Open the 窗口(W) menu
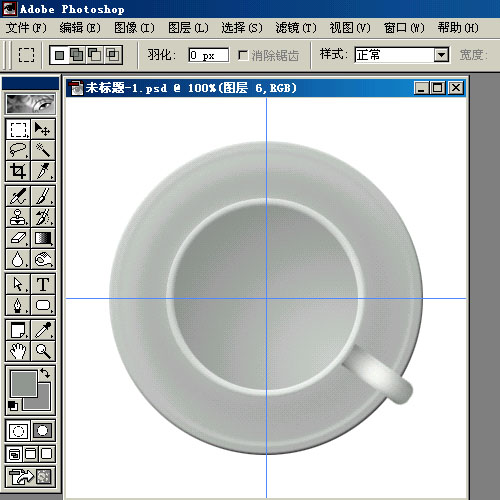Image resolution: width=500 pixels, height=500 pixels. tap(404, 28)
